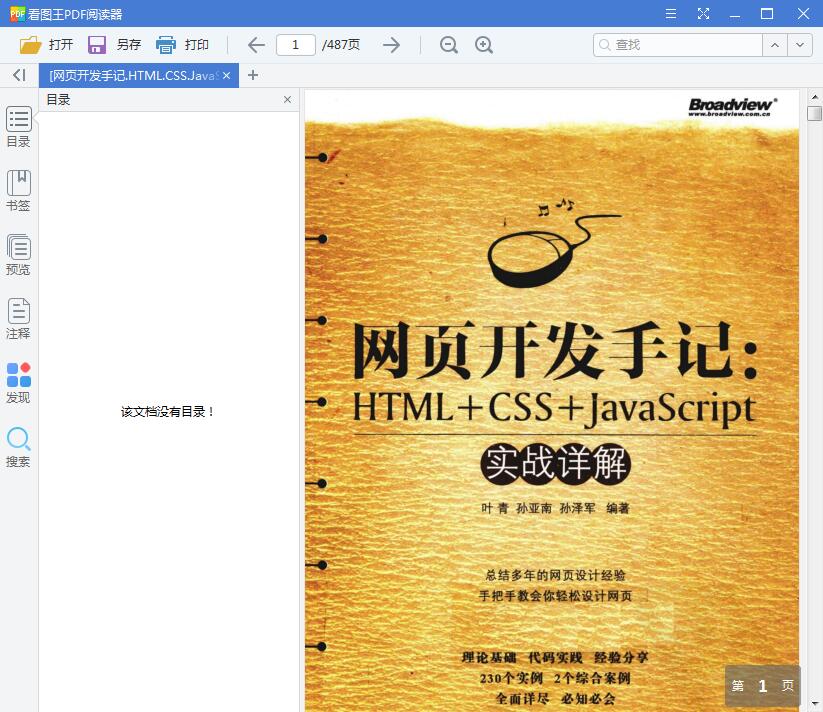The width and height of the screenshot is (823, 712).
Task: Zoom out using the magnifier minus icon
Action: [448, 44]
